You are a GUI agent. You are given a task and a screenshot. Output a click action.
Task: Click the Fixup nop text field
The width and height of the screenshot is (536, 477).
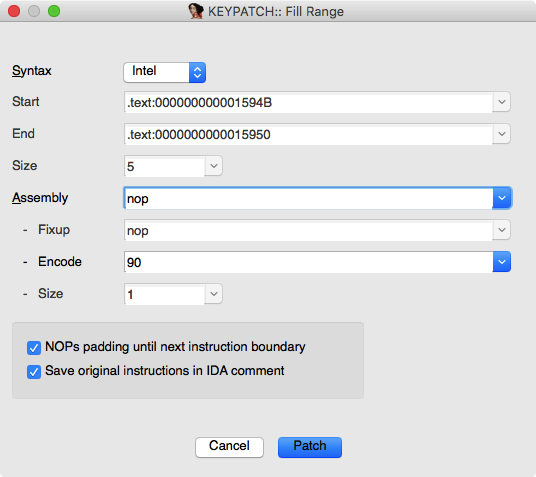click(x=308, y=230)
